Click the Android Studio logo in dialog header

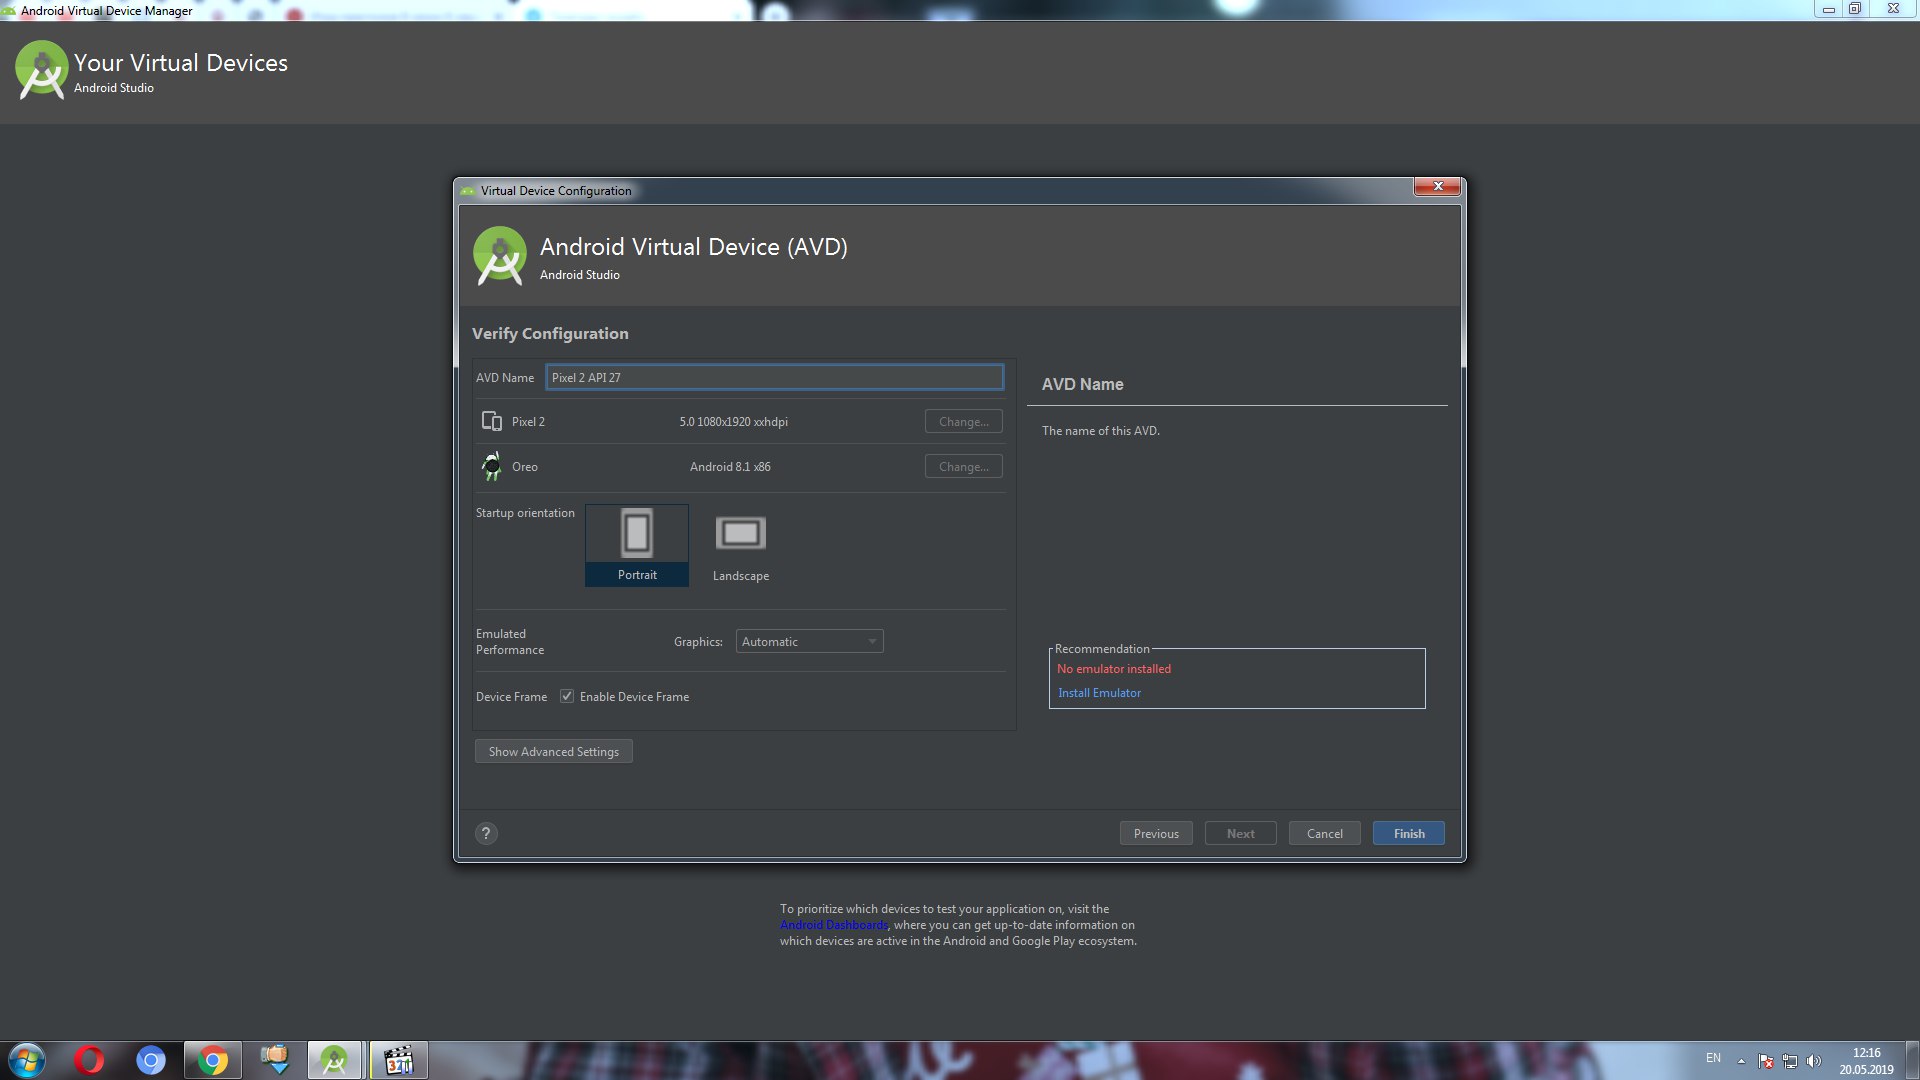coord(500,256)
